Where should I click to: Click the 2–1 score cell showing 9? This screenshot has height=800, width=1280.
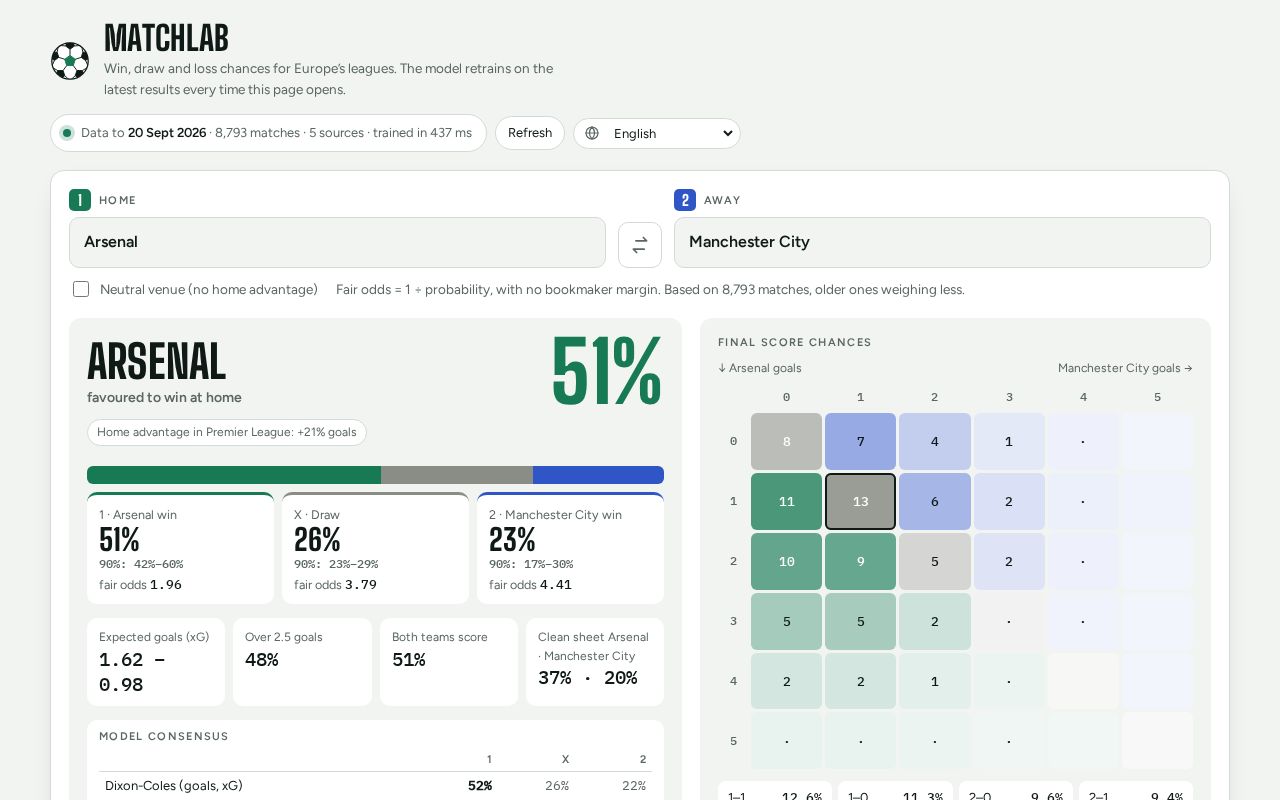coord(860,561)
